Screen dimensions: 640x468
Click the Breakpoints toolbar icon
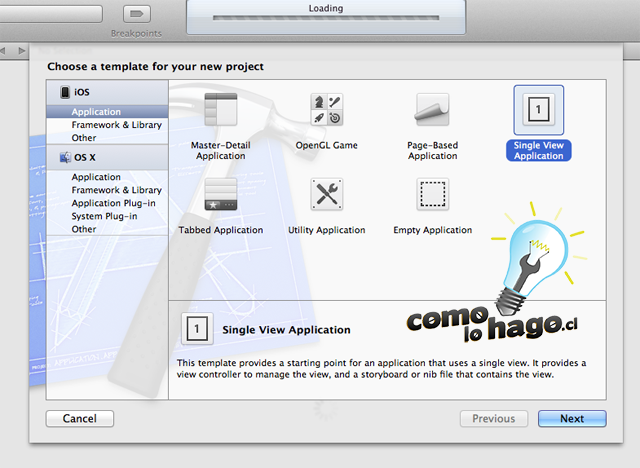[136, 14]
